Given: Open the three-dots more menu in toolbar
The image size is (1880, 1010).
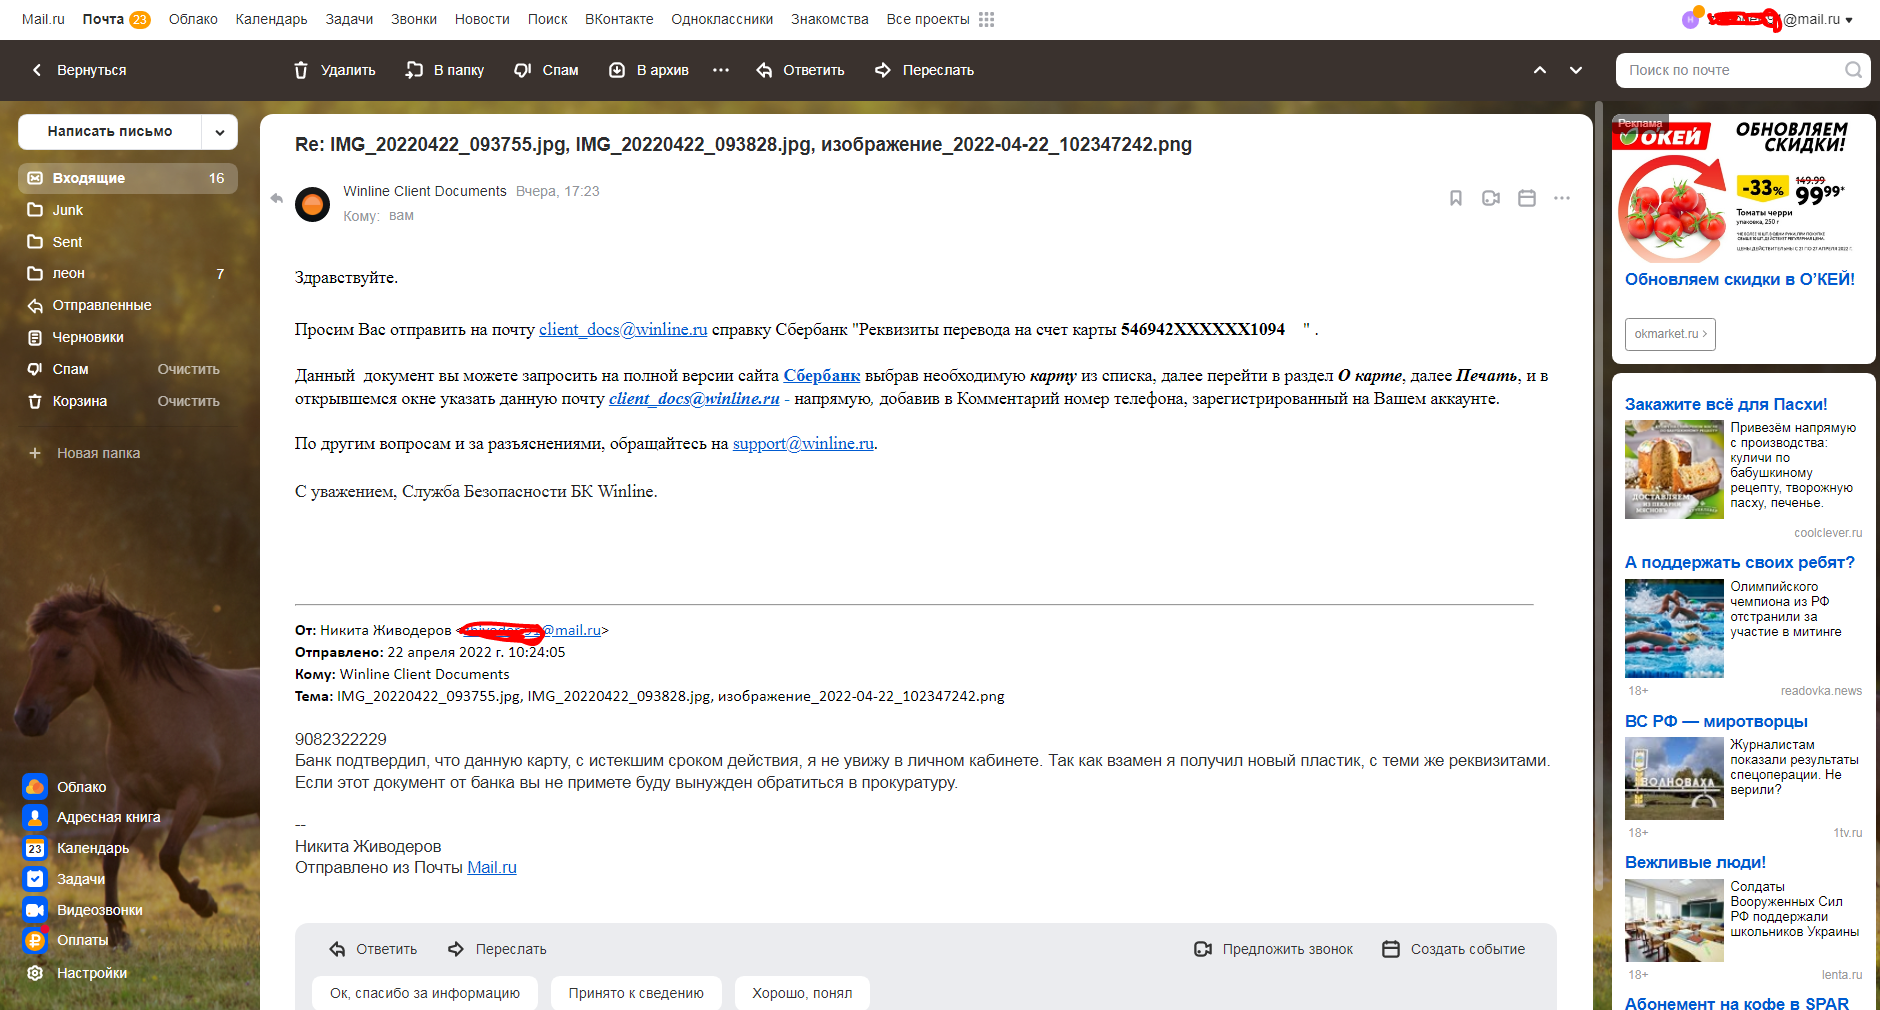Looking at the screenshot, I should coord(721,70).
